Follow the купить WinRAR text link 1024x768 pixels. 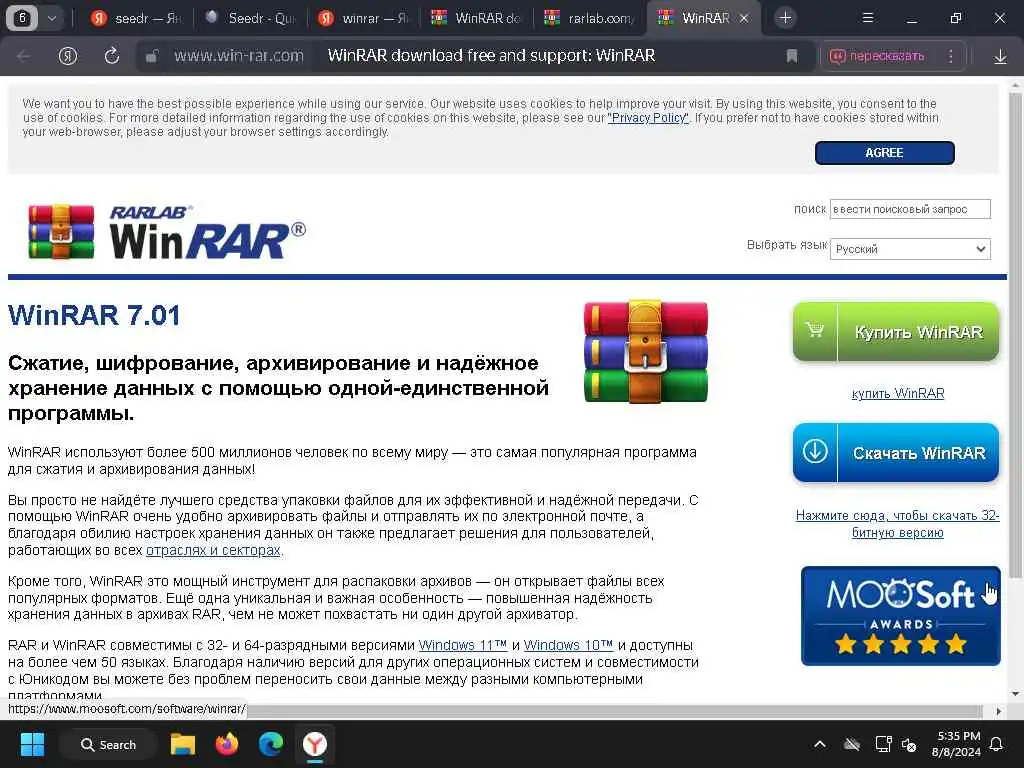897,394
